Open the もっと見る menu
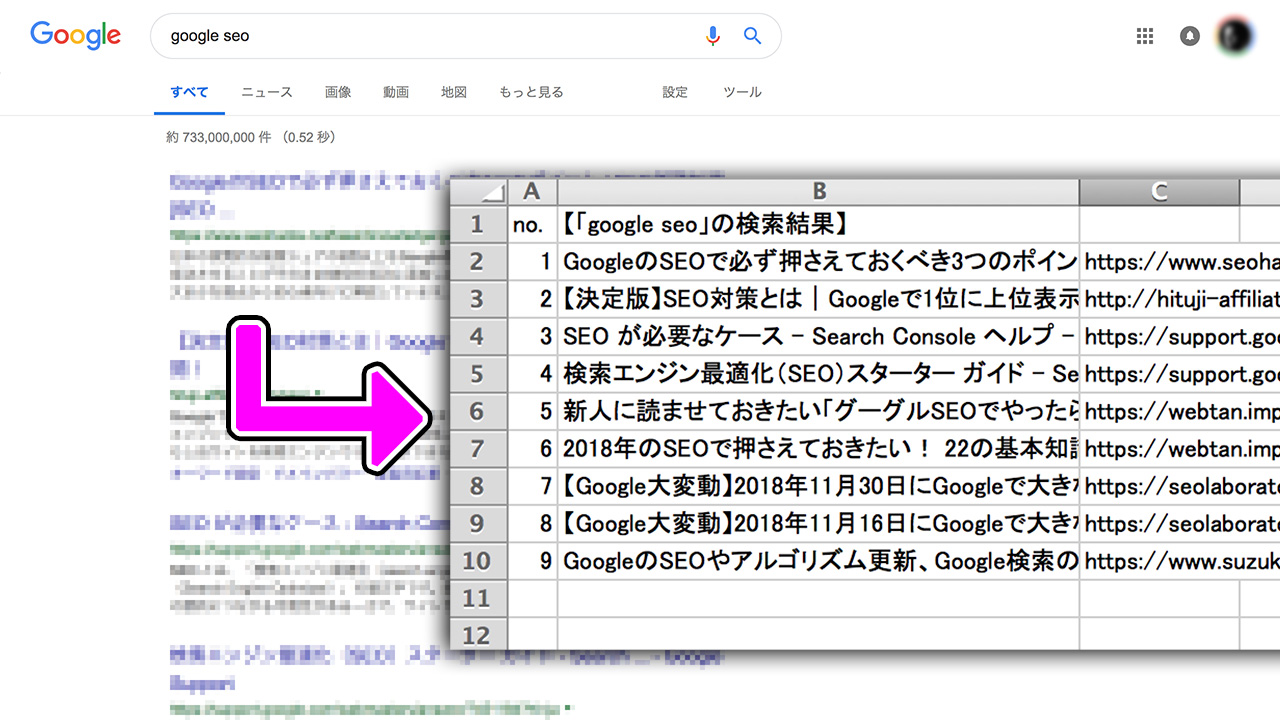This screenshot has height=720, width=1280. 531,92
